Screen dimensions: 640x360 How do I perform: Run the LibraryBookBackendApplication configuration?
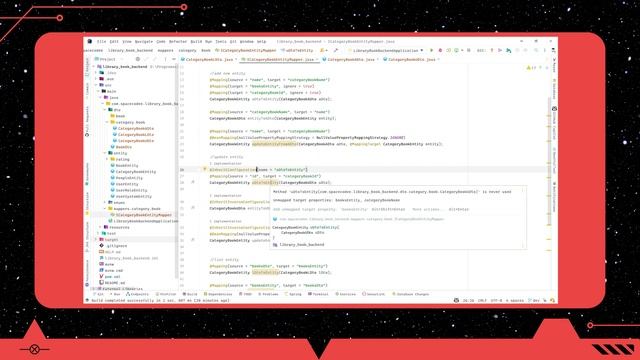tap(431, 50)
